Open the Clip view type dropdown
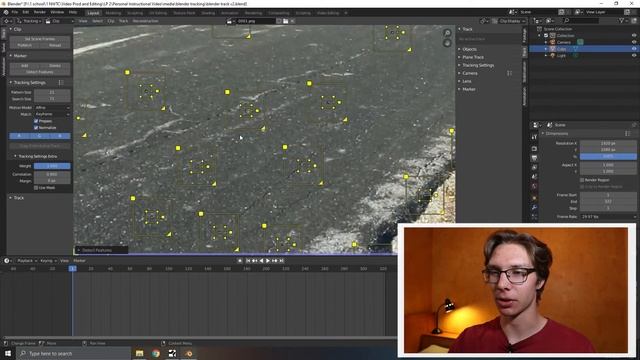640x360 pixels. point(60,21)
